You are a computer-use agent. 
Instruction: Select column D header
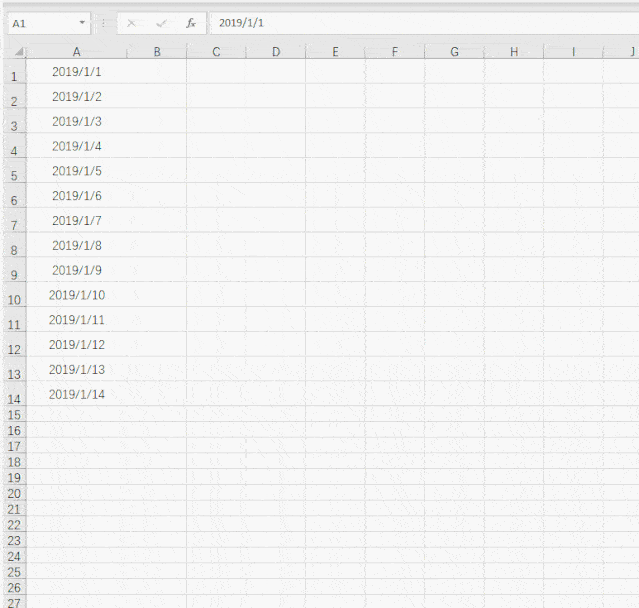click(275, 52)
